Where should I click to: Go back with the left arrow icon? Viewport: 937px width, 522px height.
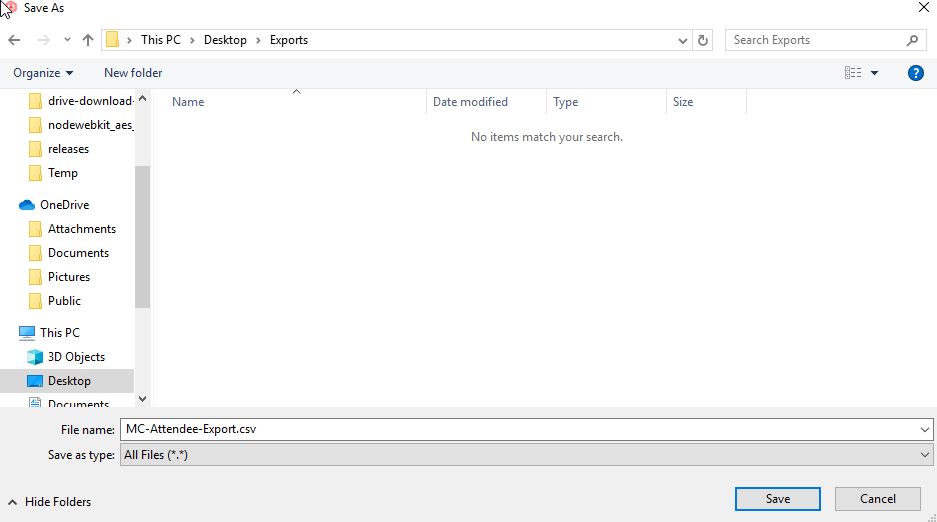14,40
